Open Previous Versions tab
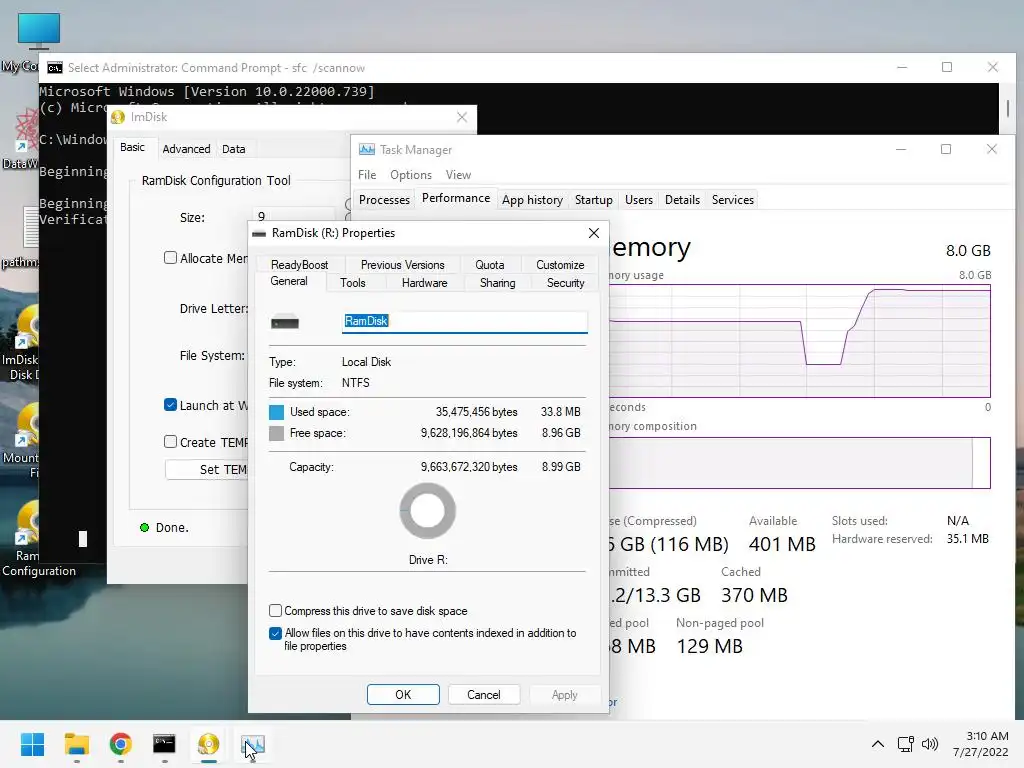The image size is (1024, 768). (402, 264)
